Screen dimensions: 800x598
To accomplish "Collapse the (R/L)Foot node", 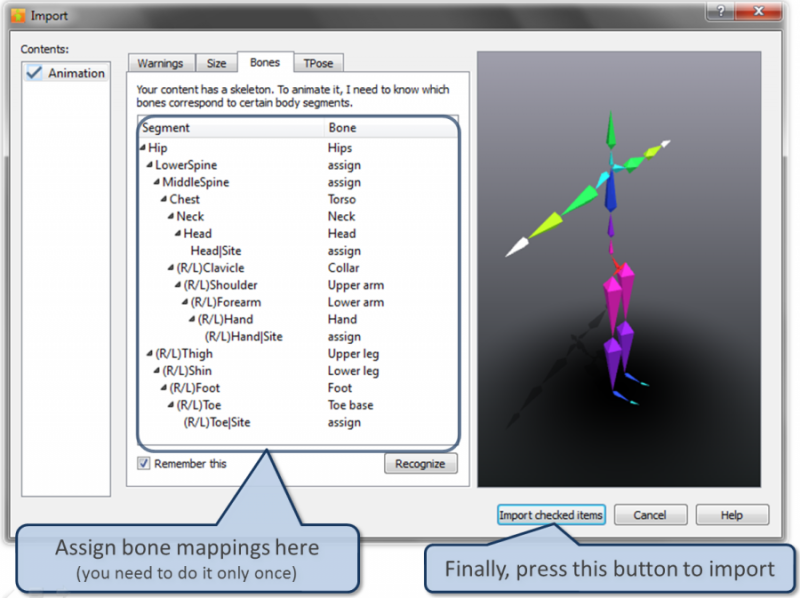I will 164,388.
